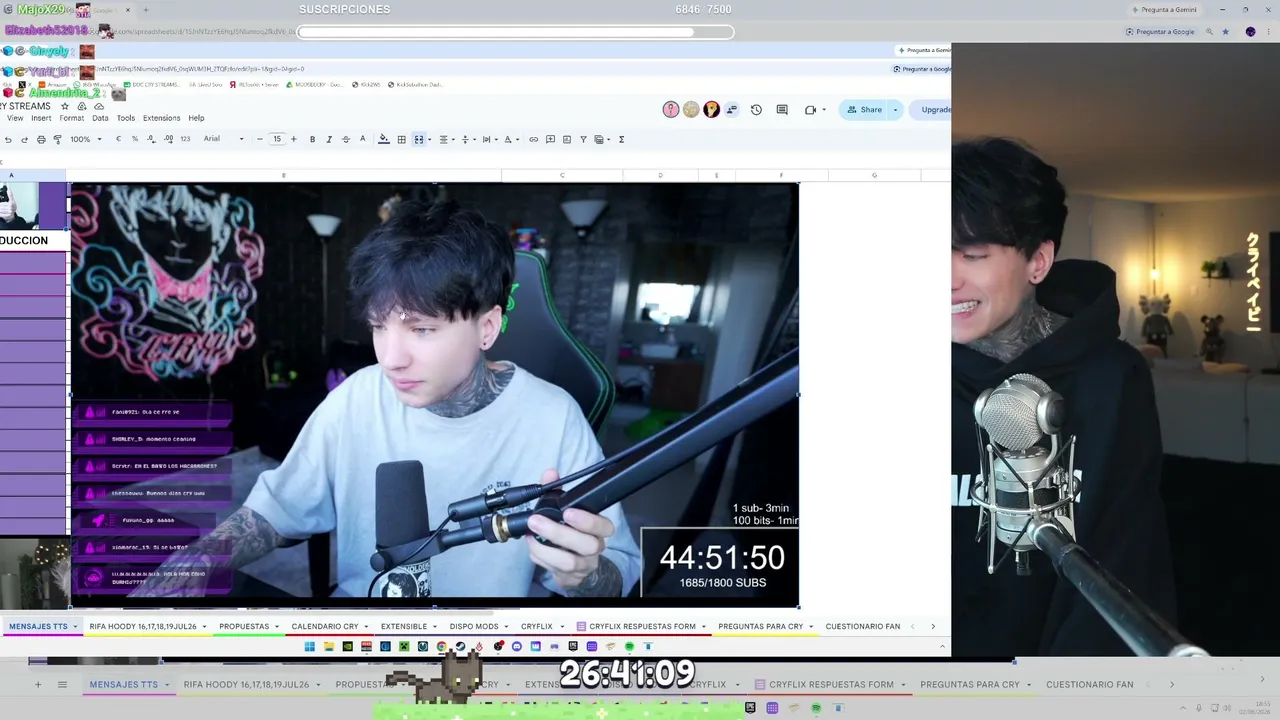Viewport: 1280px width, 720px height.
Task: Activate the paint format tool
Action: click(57, 139)
